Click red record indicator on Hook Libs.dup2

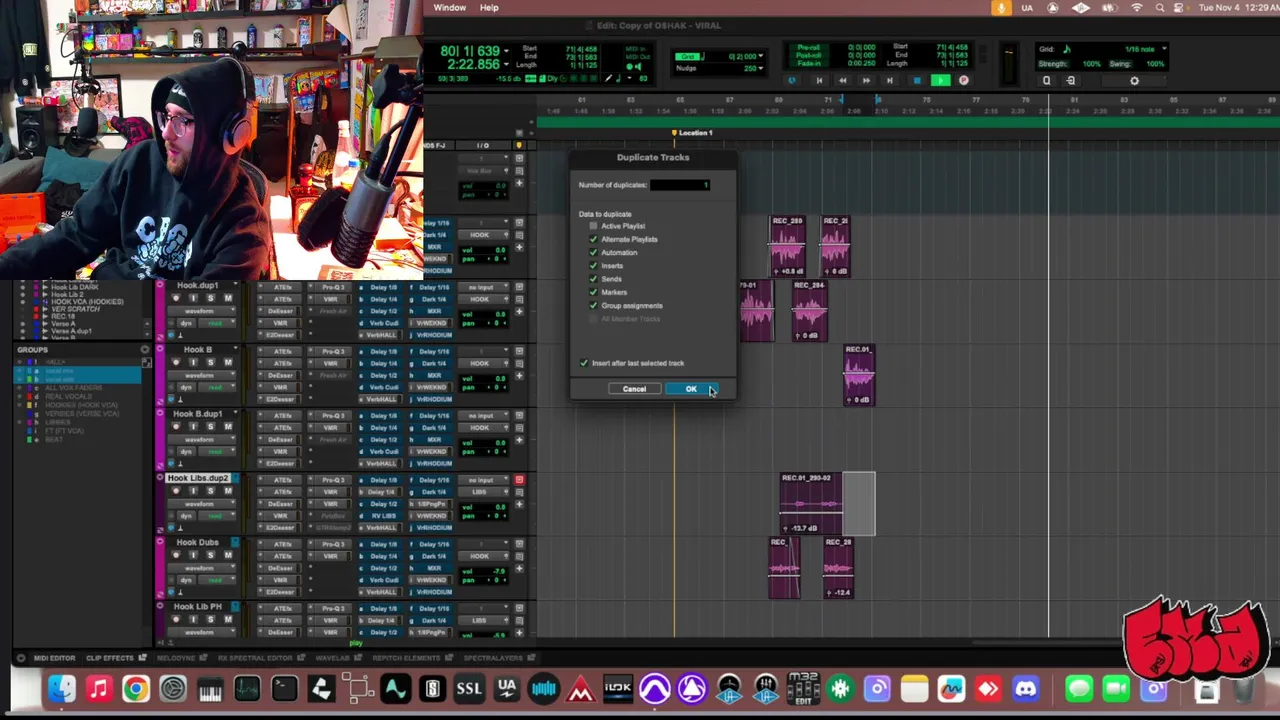point(519,480)
